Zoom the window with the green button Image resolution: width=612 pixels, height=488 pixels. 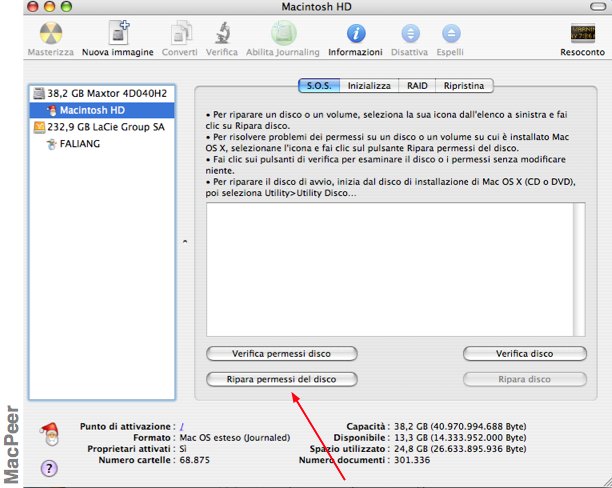tap(67, 7)
